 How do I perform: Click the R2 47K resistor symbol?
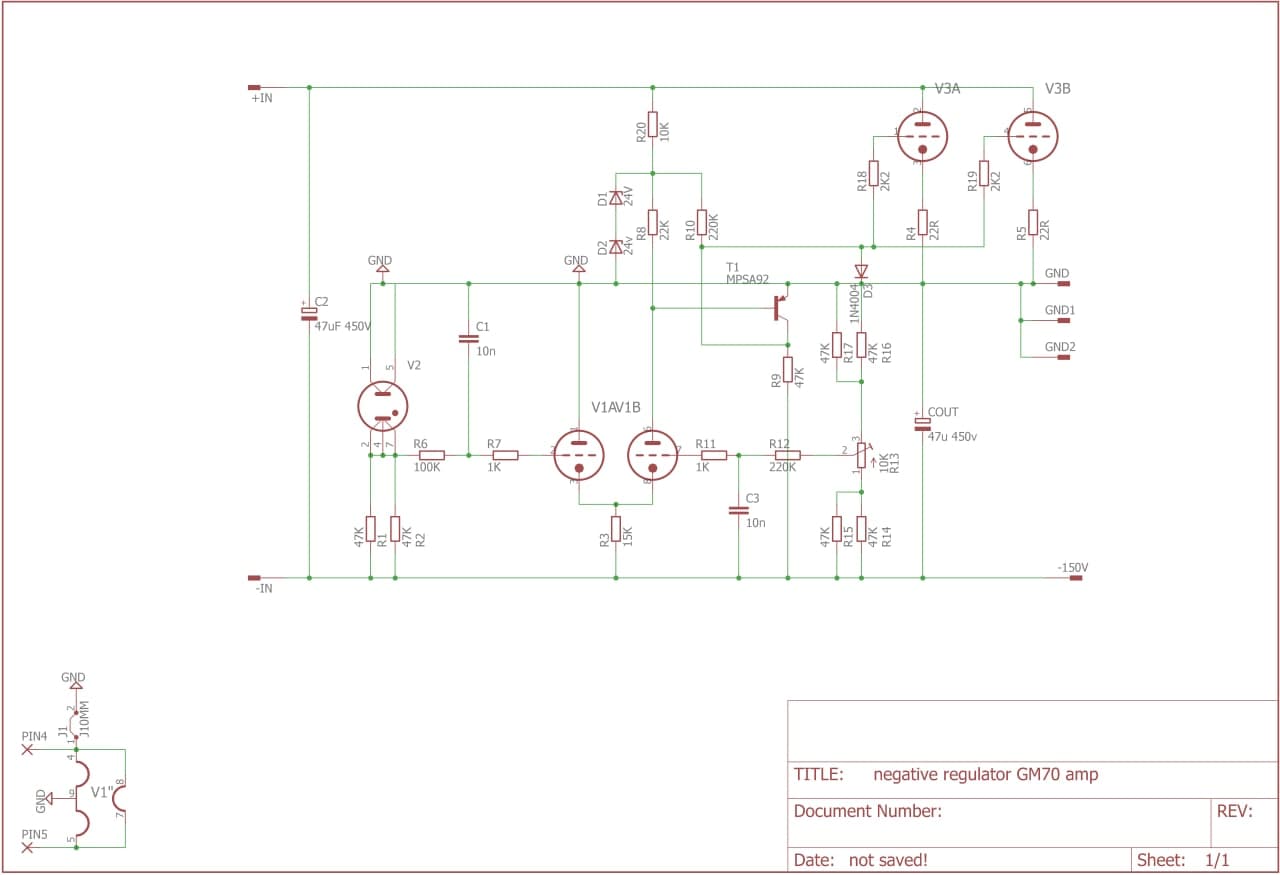pos(395,528)
